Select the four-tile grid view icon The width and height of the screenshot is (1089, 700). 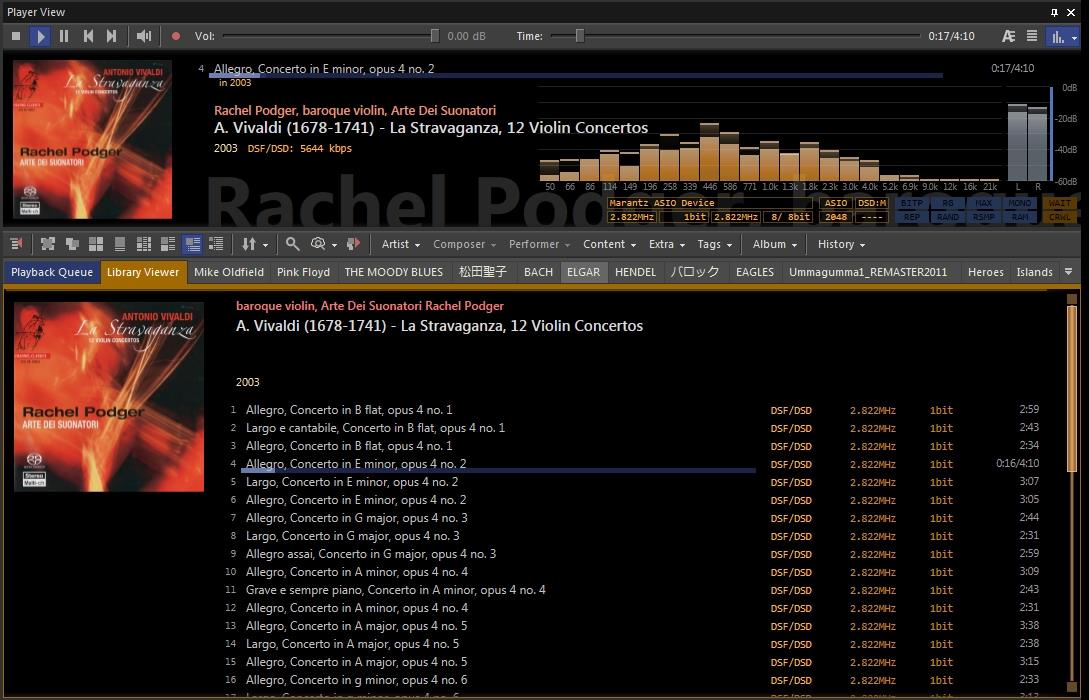pos(96,244)
